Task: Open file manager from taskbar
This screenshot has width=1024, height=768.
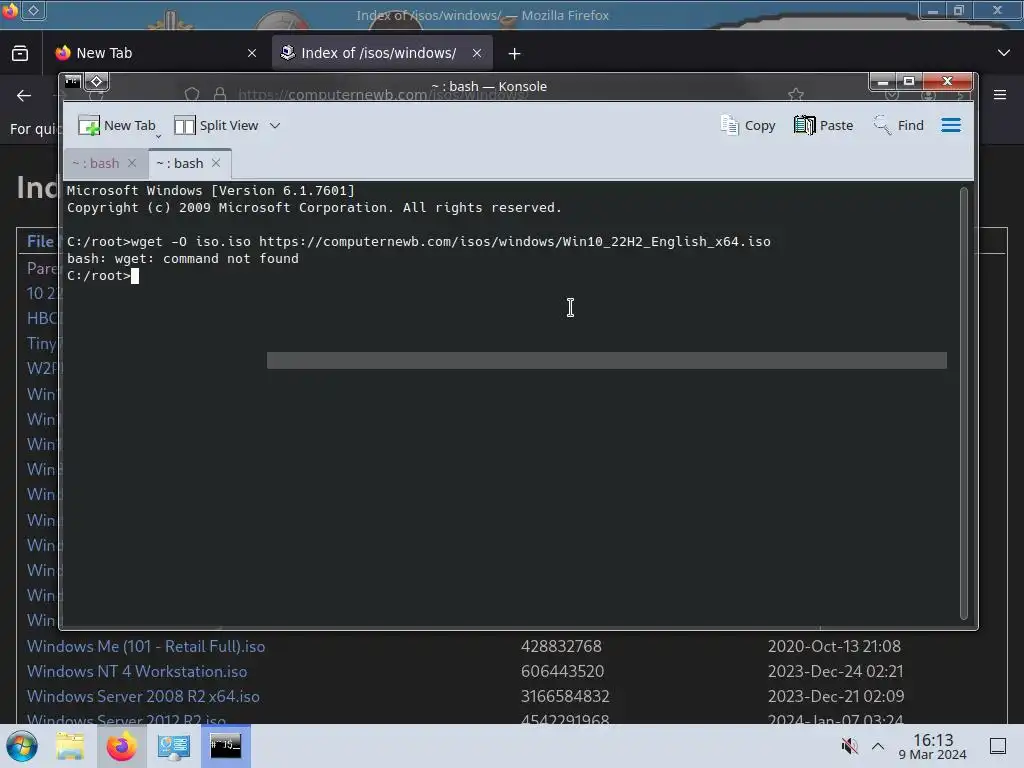Action: click(70, 746)
